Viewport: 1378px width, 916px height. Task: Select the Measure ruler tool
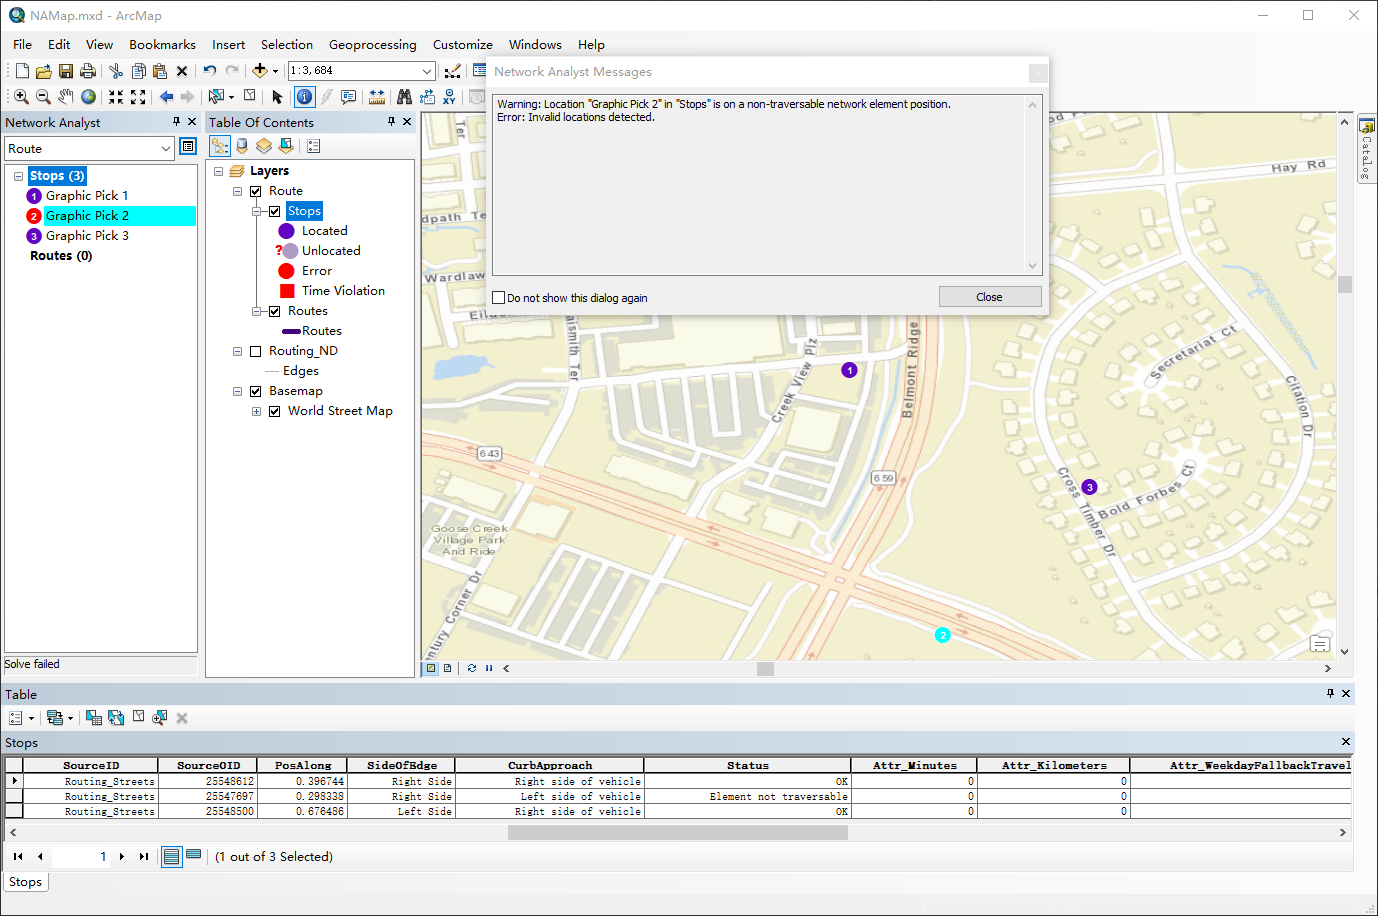tap(377, 97)
